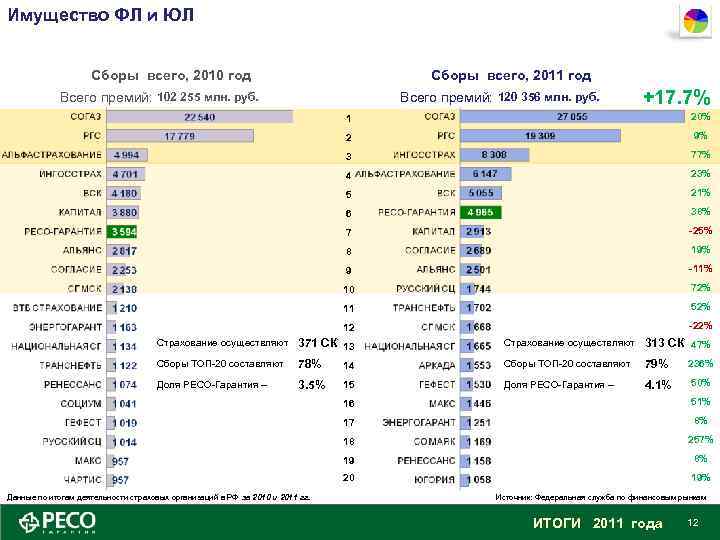Click the label 'ЮГОРИЯ'
This screenshot has height=540, width=720.
(434, 480)
